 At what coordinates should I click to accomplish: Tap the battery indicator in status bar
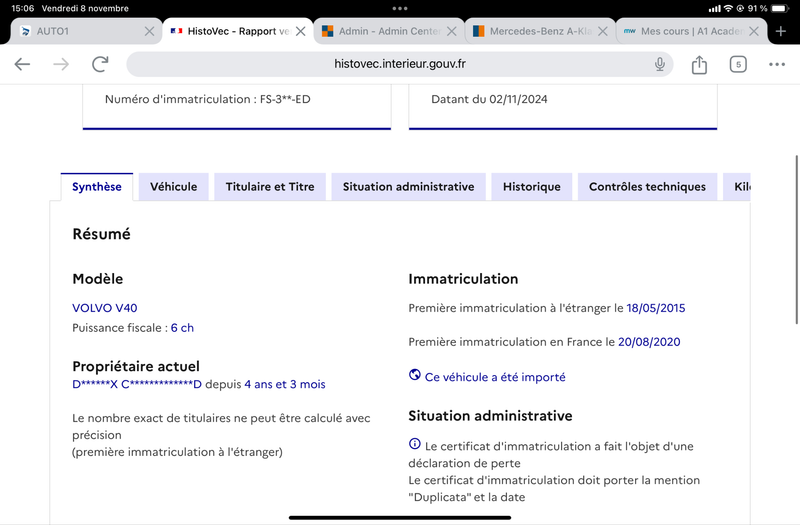click(780, 8)
